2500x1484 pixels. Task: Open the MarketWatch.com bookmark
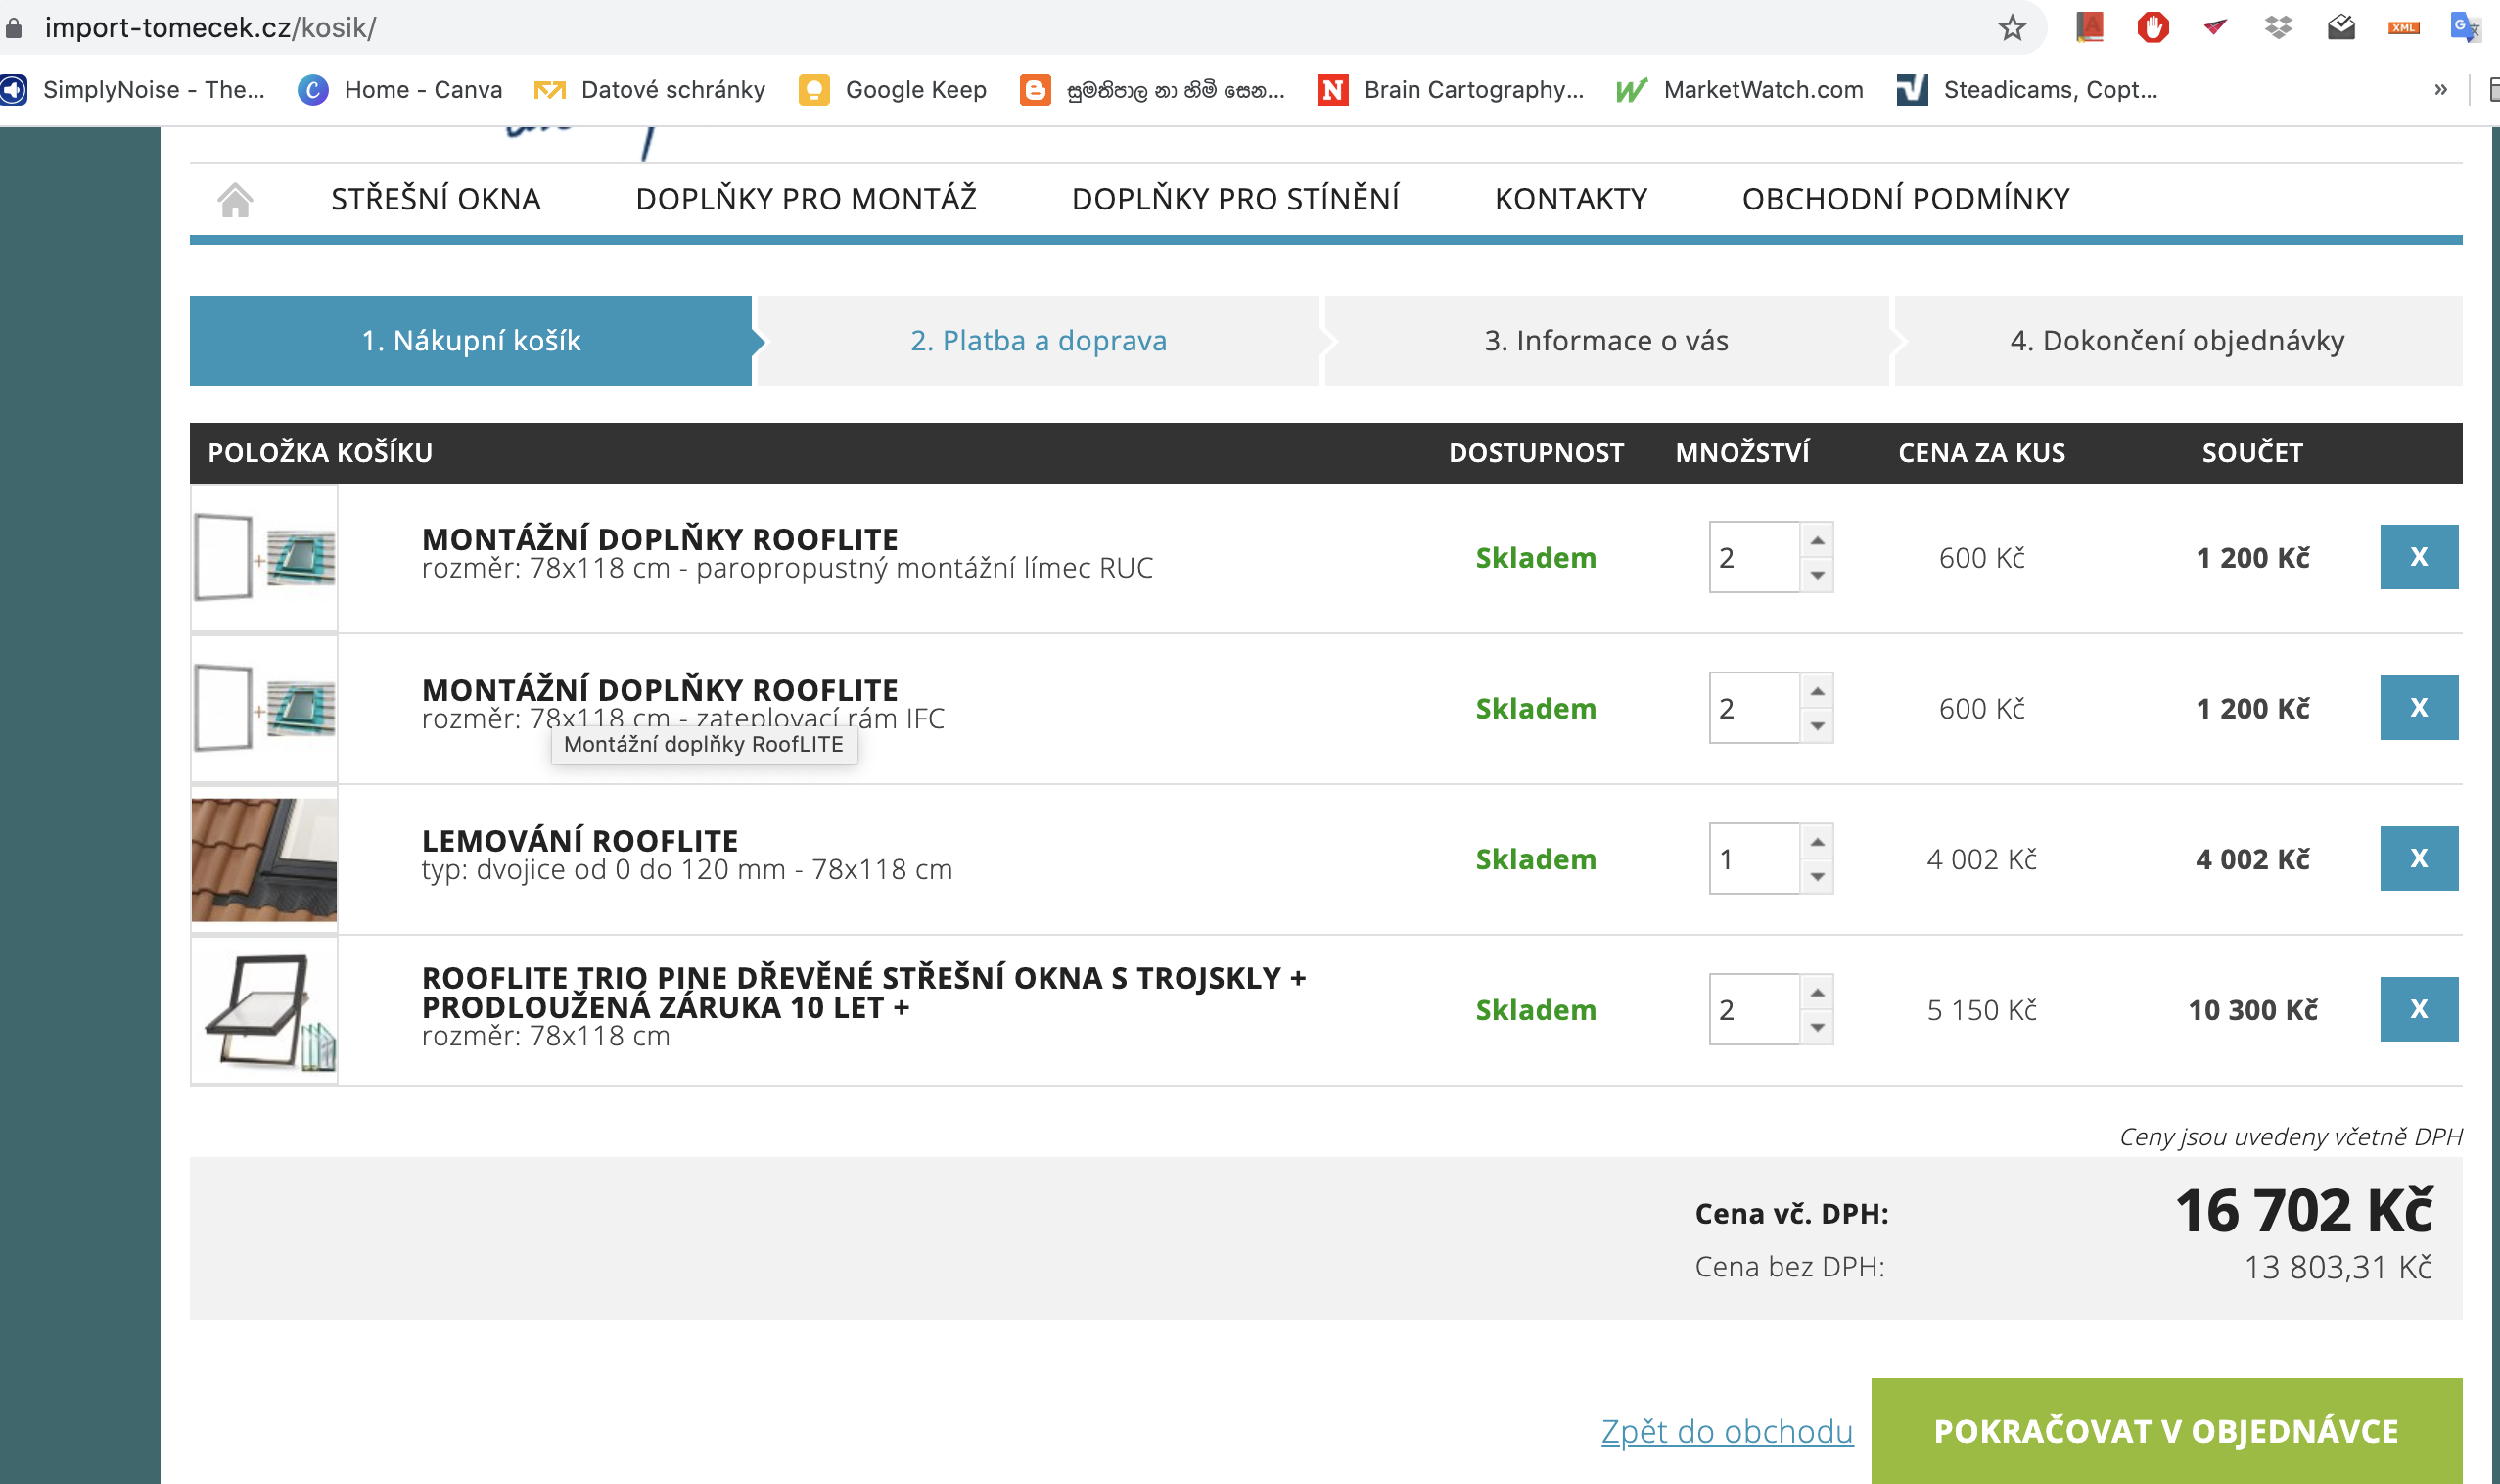pos(1740,90)
